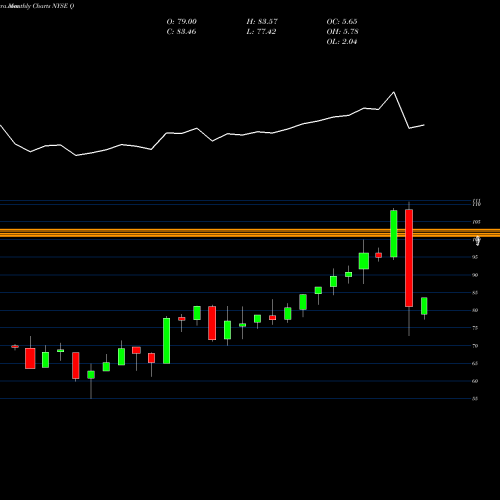Screen dimensions: 500x500
Task: Click the 90 price axis label
Action: (475, 275)
